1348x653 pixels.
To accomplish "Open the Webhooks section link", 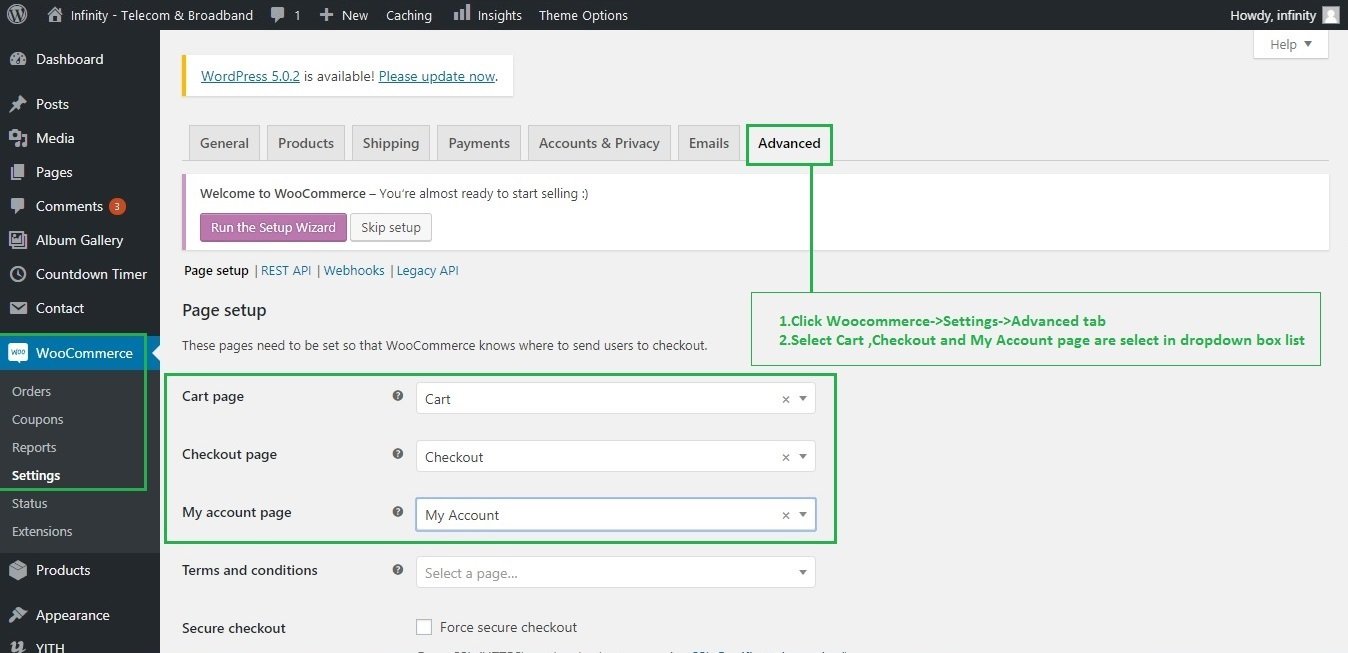I will pos(354,270).
